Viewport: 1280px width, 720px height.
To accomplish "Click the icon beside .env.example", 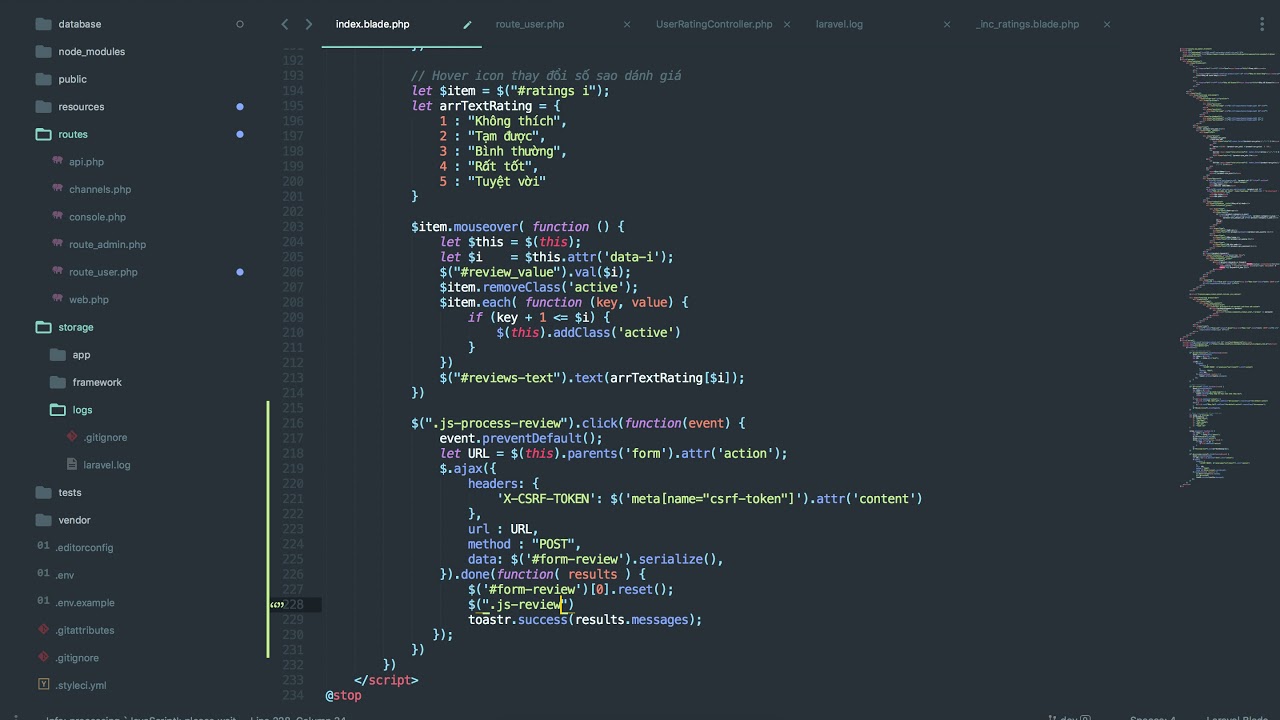I will (43, 602).
